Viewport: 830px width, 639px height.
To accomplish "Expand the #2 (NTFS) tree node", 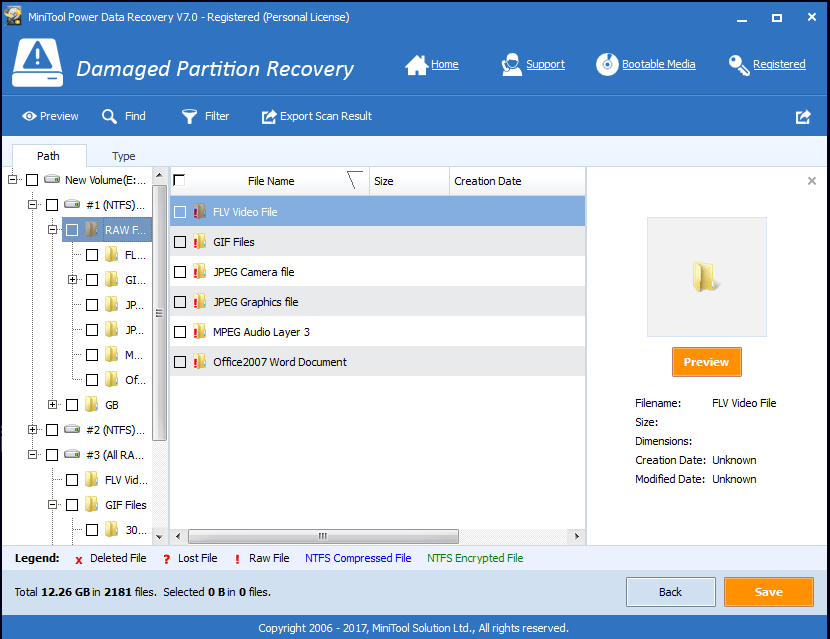I will coord(32,429).
